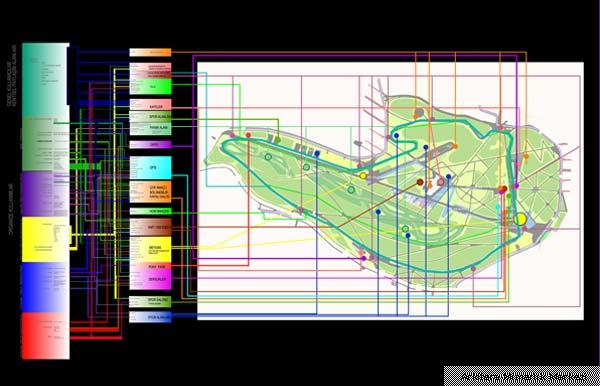Click the DERSLİKLER magenta legend box
600x386 pixels.
click(150, 280)
